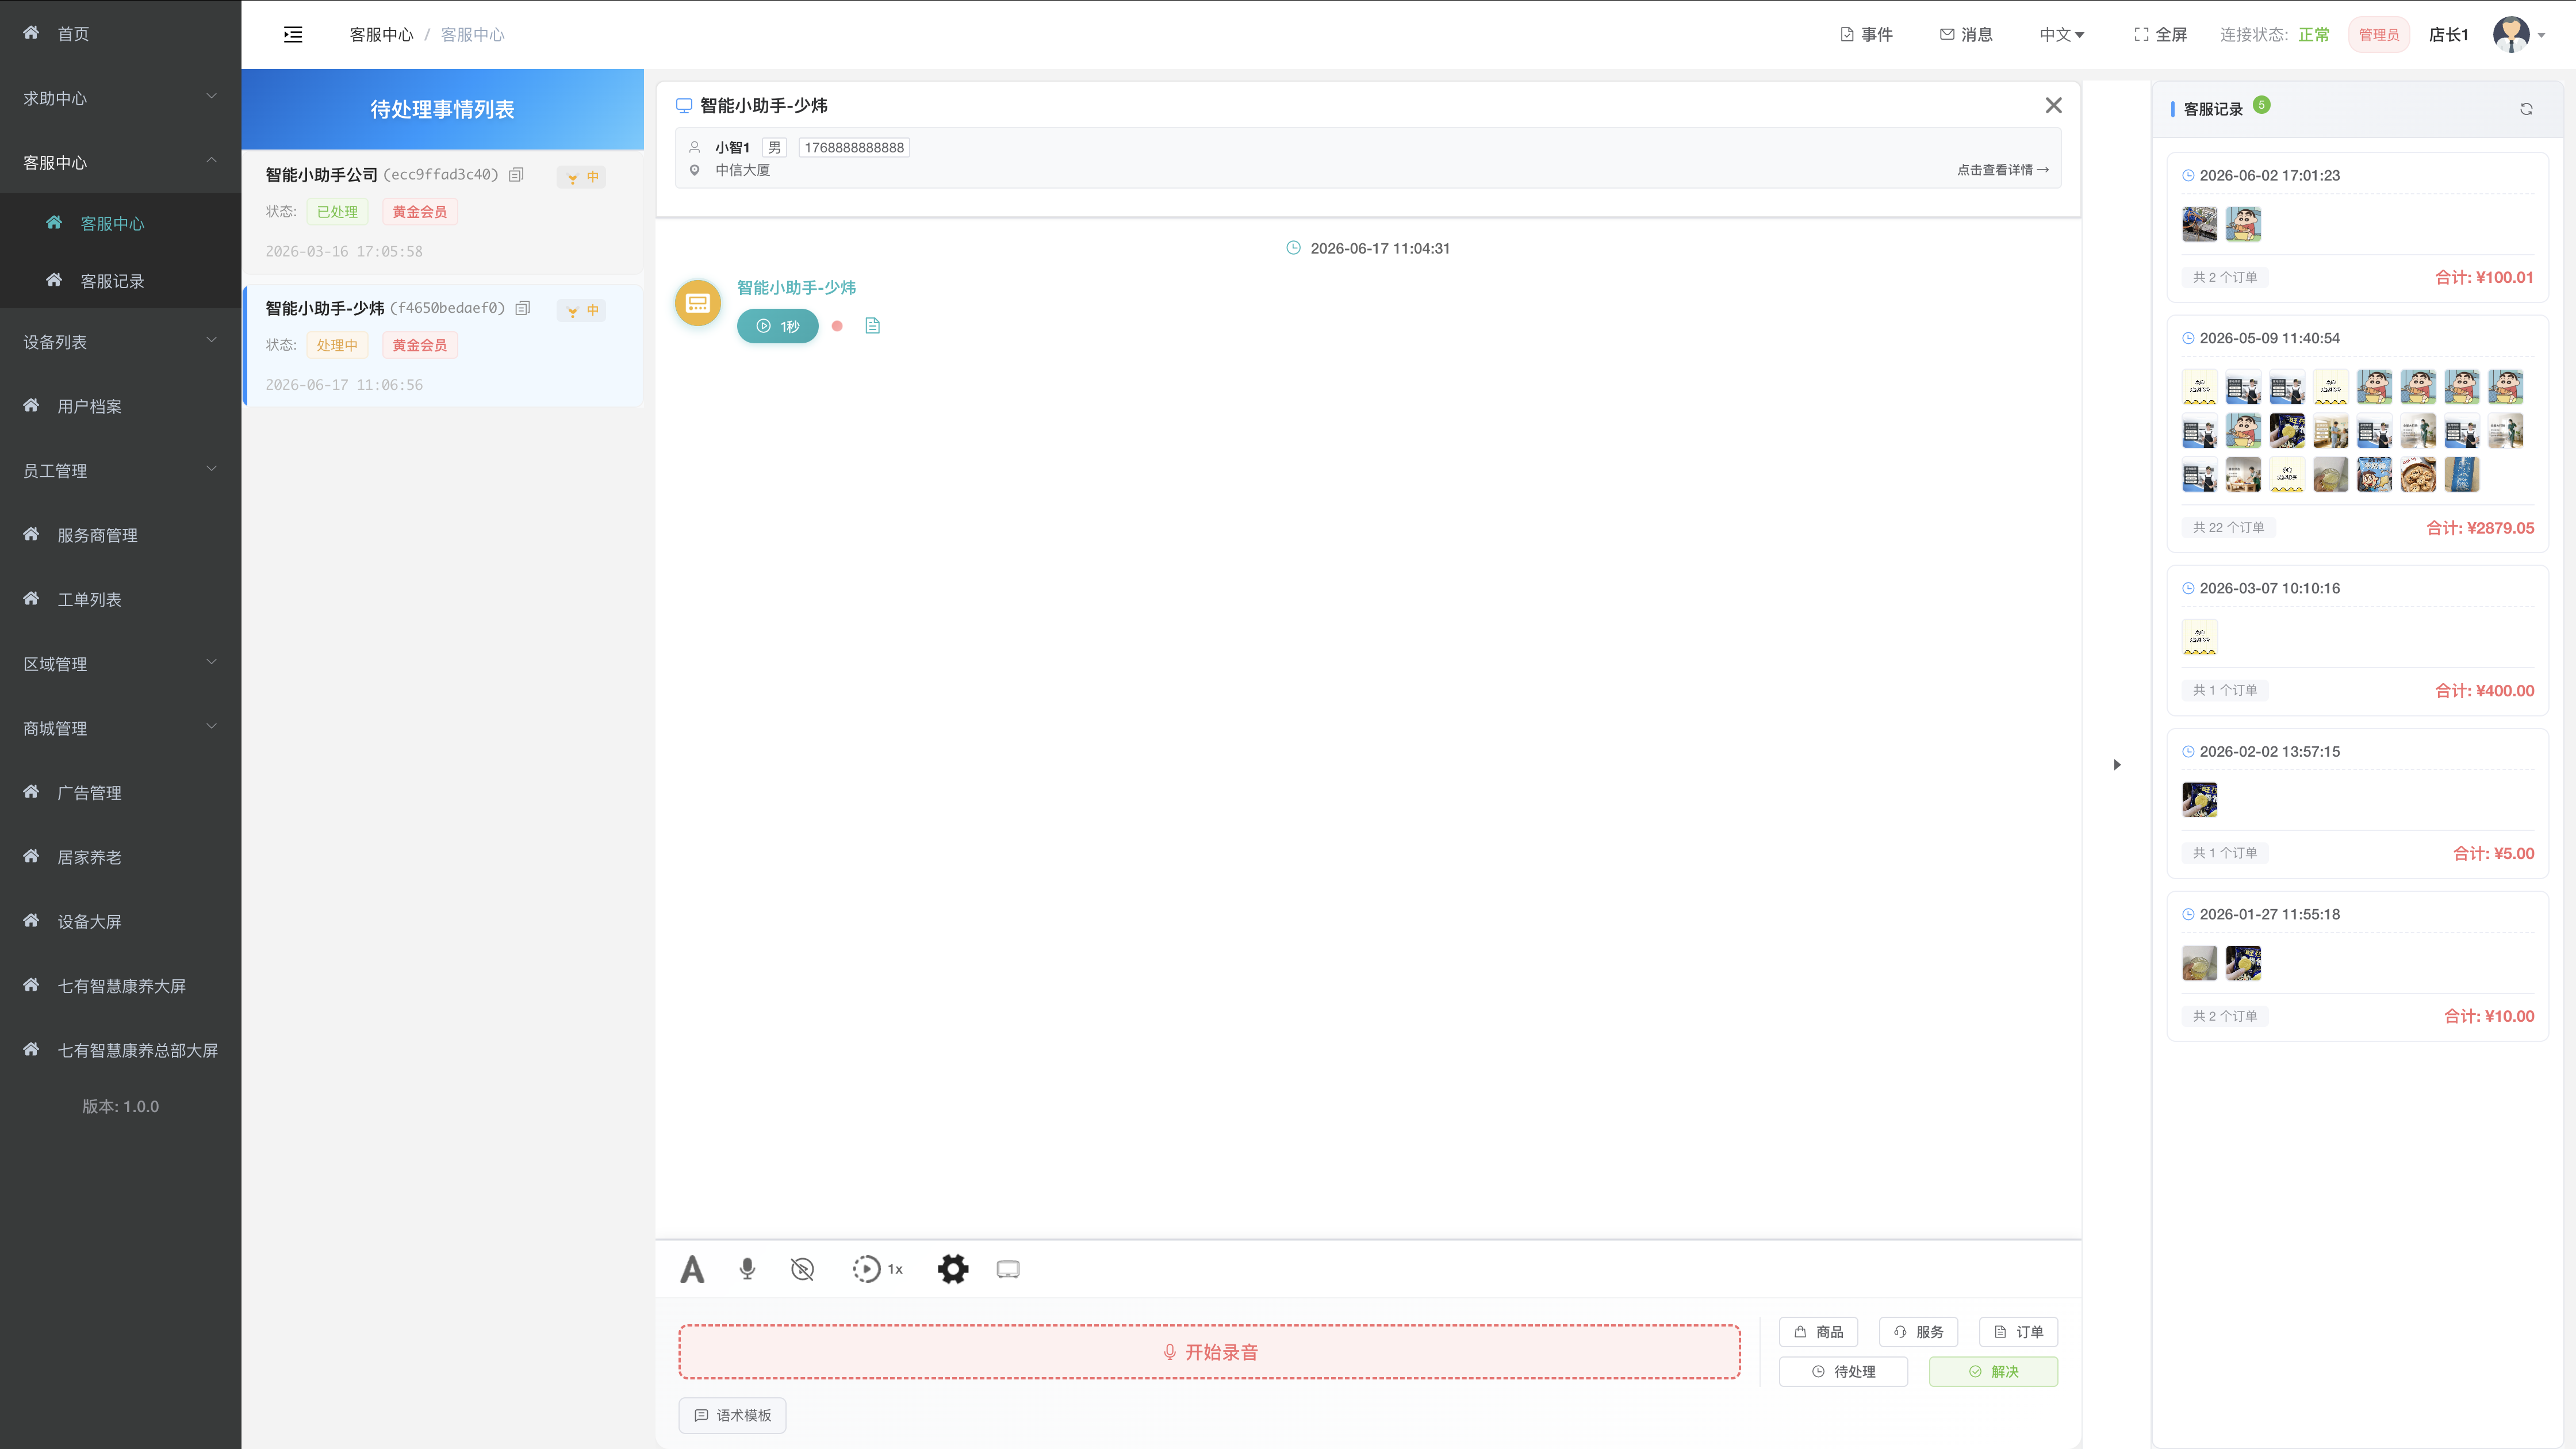The image size is (2576, 1449).
Task: Toggle the disabled camera icon in toolbar
Action: (x=802, y=1269)
